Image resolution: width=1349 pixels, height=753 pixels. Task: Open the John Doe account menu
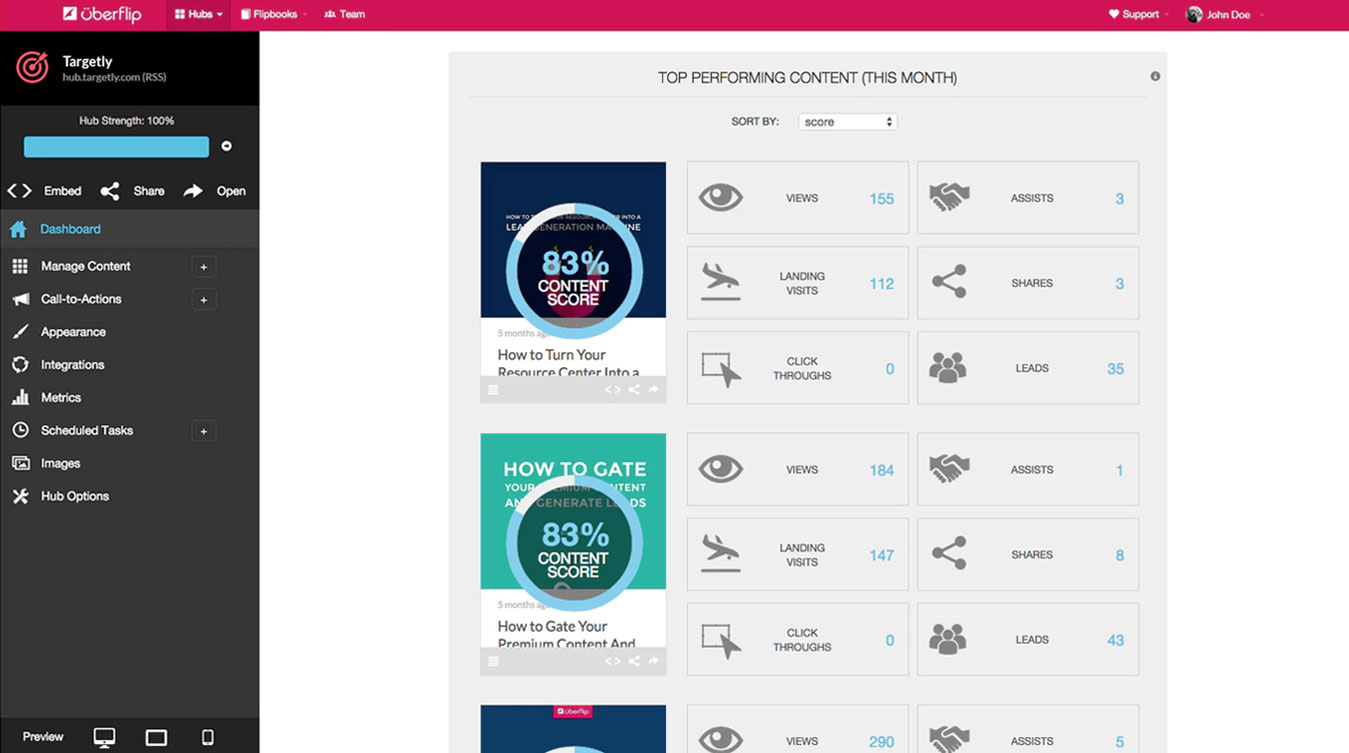click(x=1226, y=15)
